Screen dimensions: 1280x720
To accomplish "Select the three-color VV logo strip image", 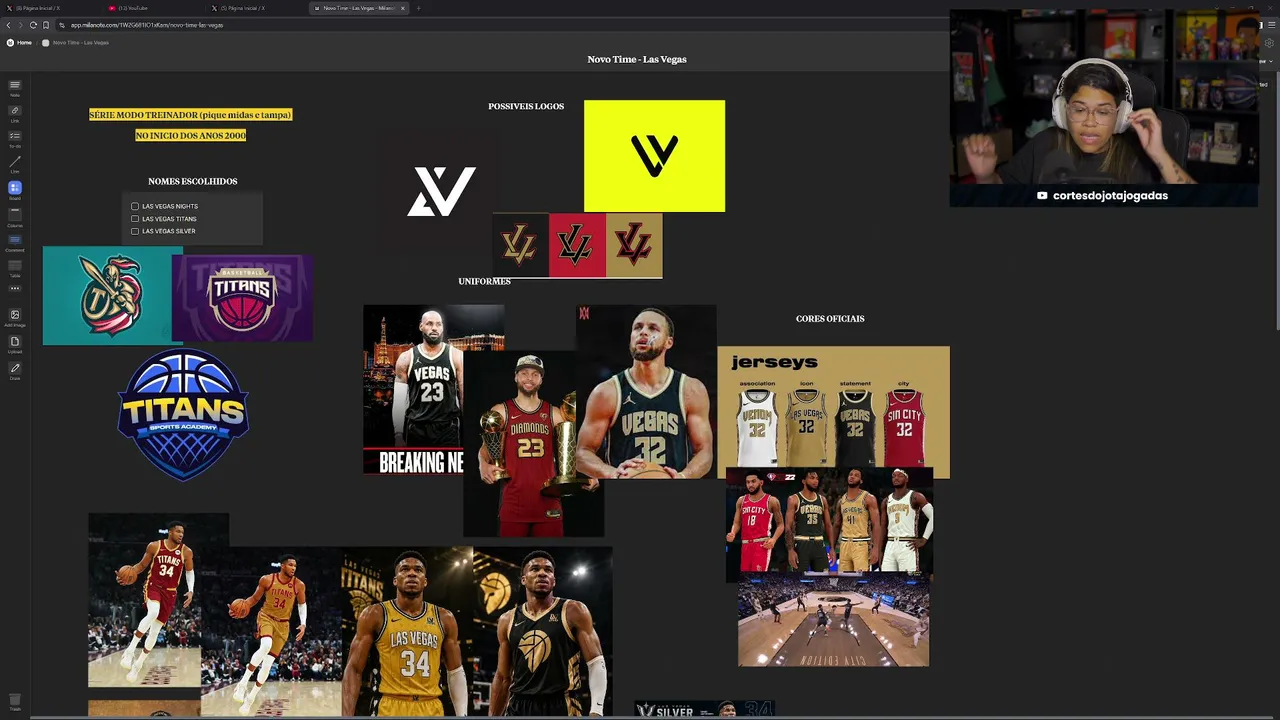I will [577, 245].
